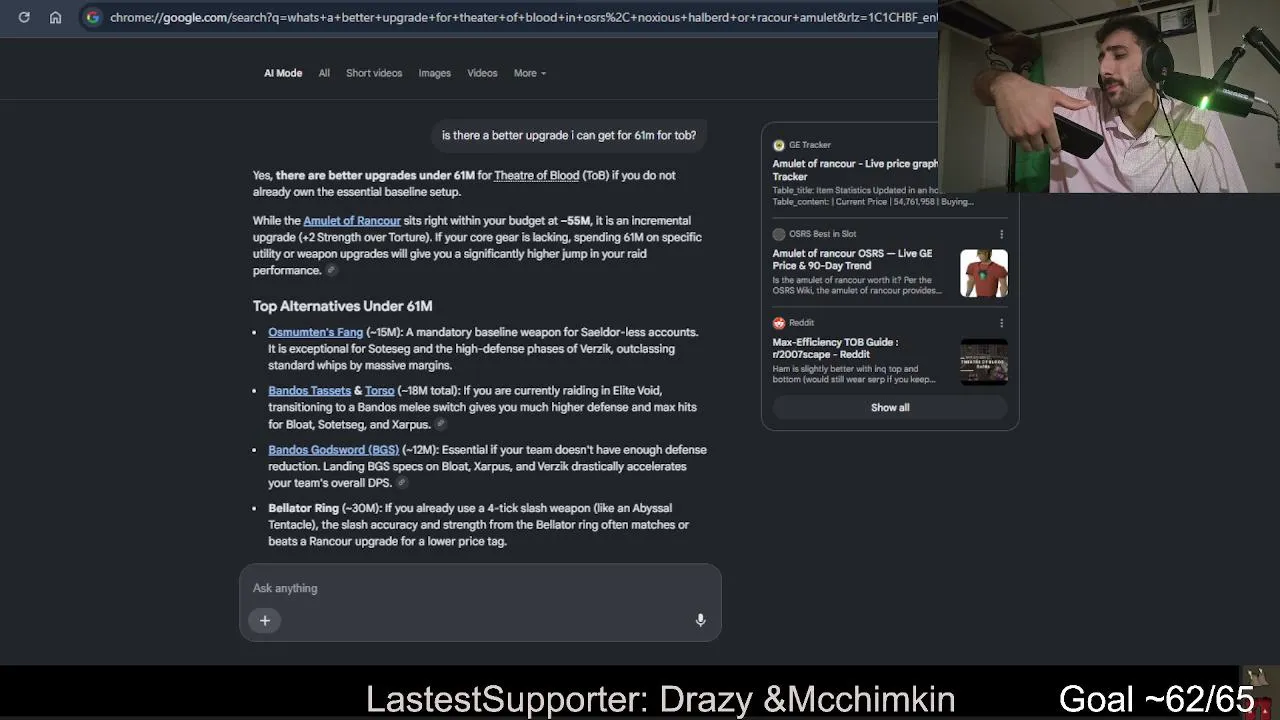The height and width of the screenshot is (720, 1280).
Task: Click the 'OSRS Best in Slot' source name
Action: pos(822,234)
